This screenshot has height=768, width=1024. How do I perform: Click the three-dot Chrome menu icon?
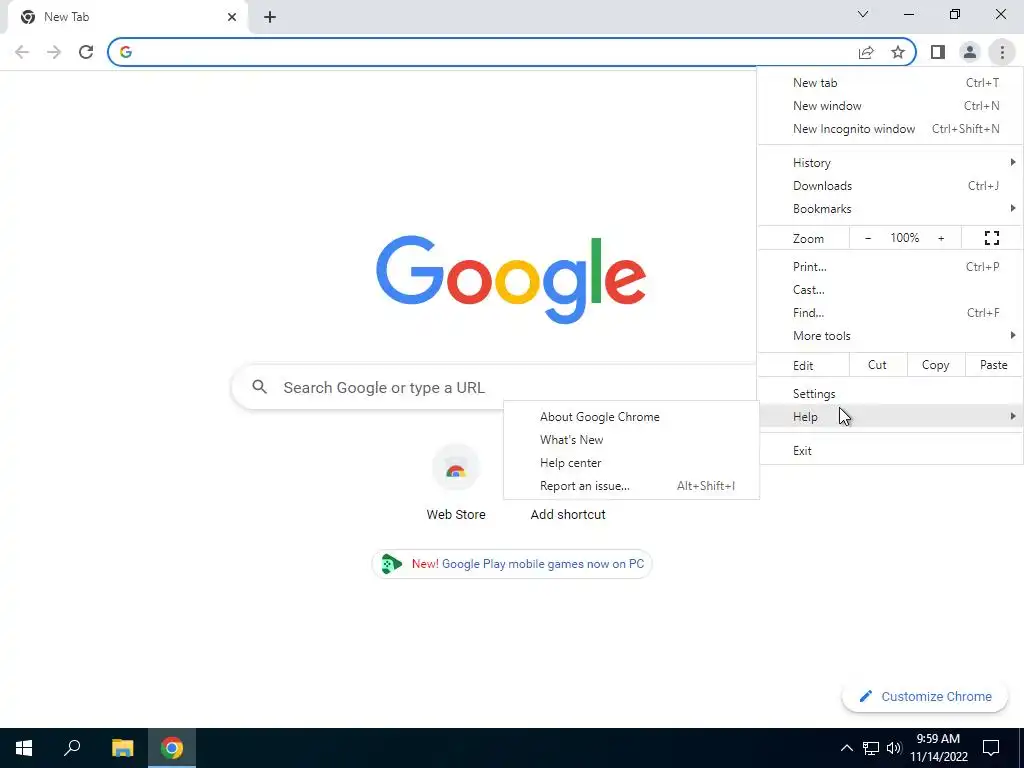1002,52
